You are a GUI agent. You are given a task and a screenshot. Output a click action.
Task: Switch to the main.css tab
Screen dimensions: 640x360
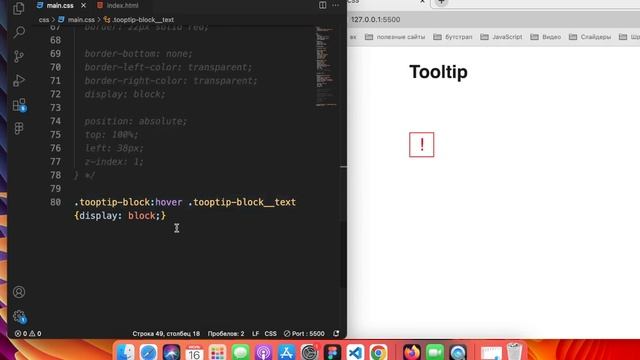click(60, 5)
